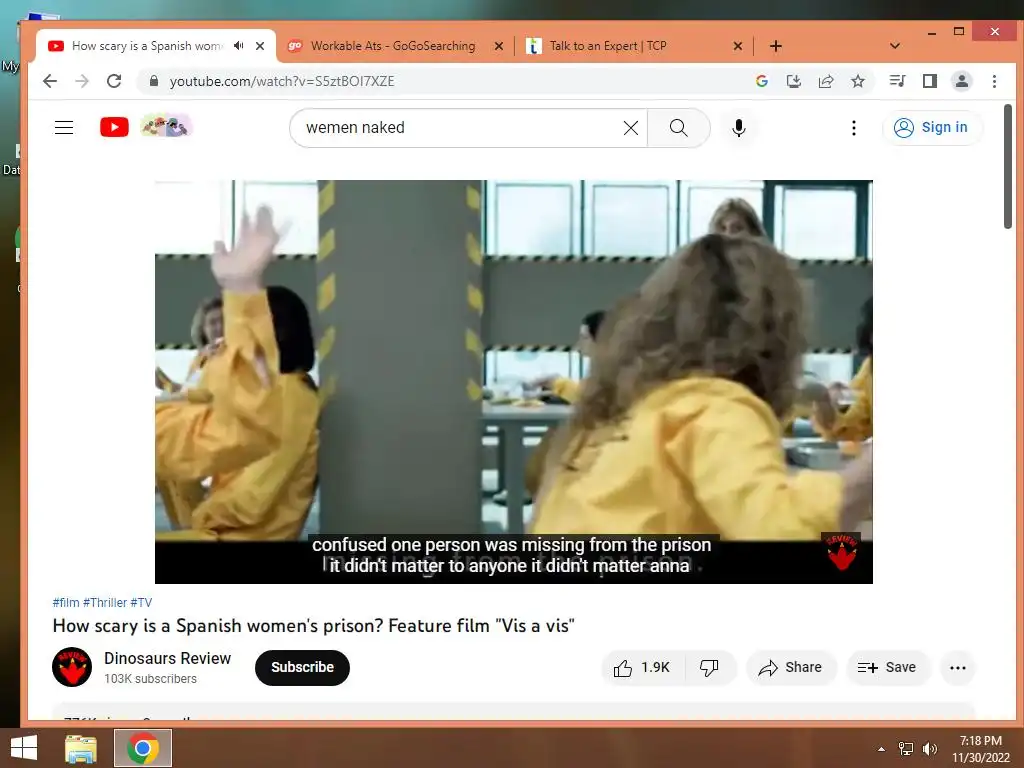Open Google icon in address bar
The height and width of the screenshot is (768, 1024).
761,81
